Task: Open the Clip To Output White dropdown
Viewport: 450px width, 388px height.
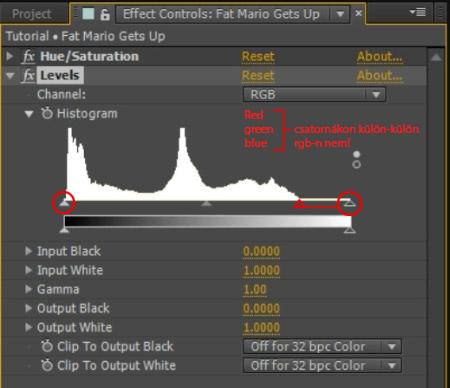Action: [322, 366]
